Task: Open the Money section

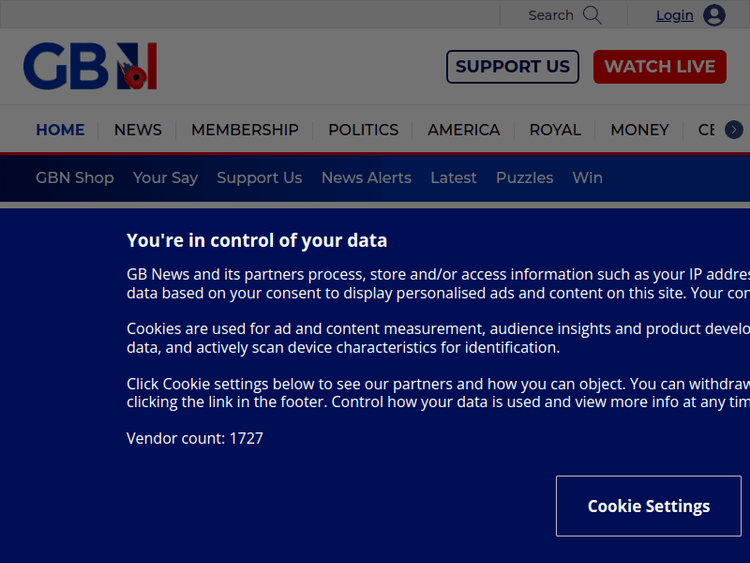Action: (x=639, y=130)
